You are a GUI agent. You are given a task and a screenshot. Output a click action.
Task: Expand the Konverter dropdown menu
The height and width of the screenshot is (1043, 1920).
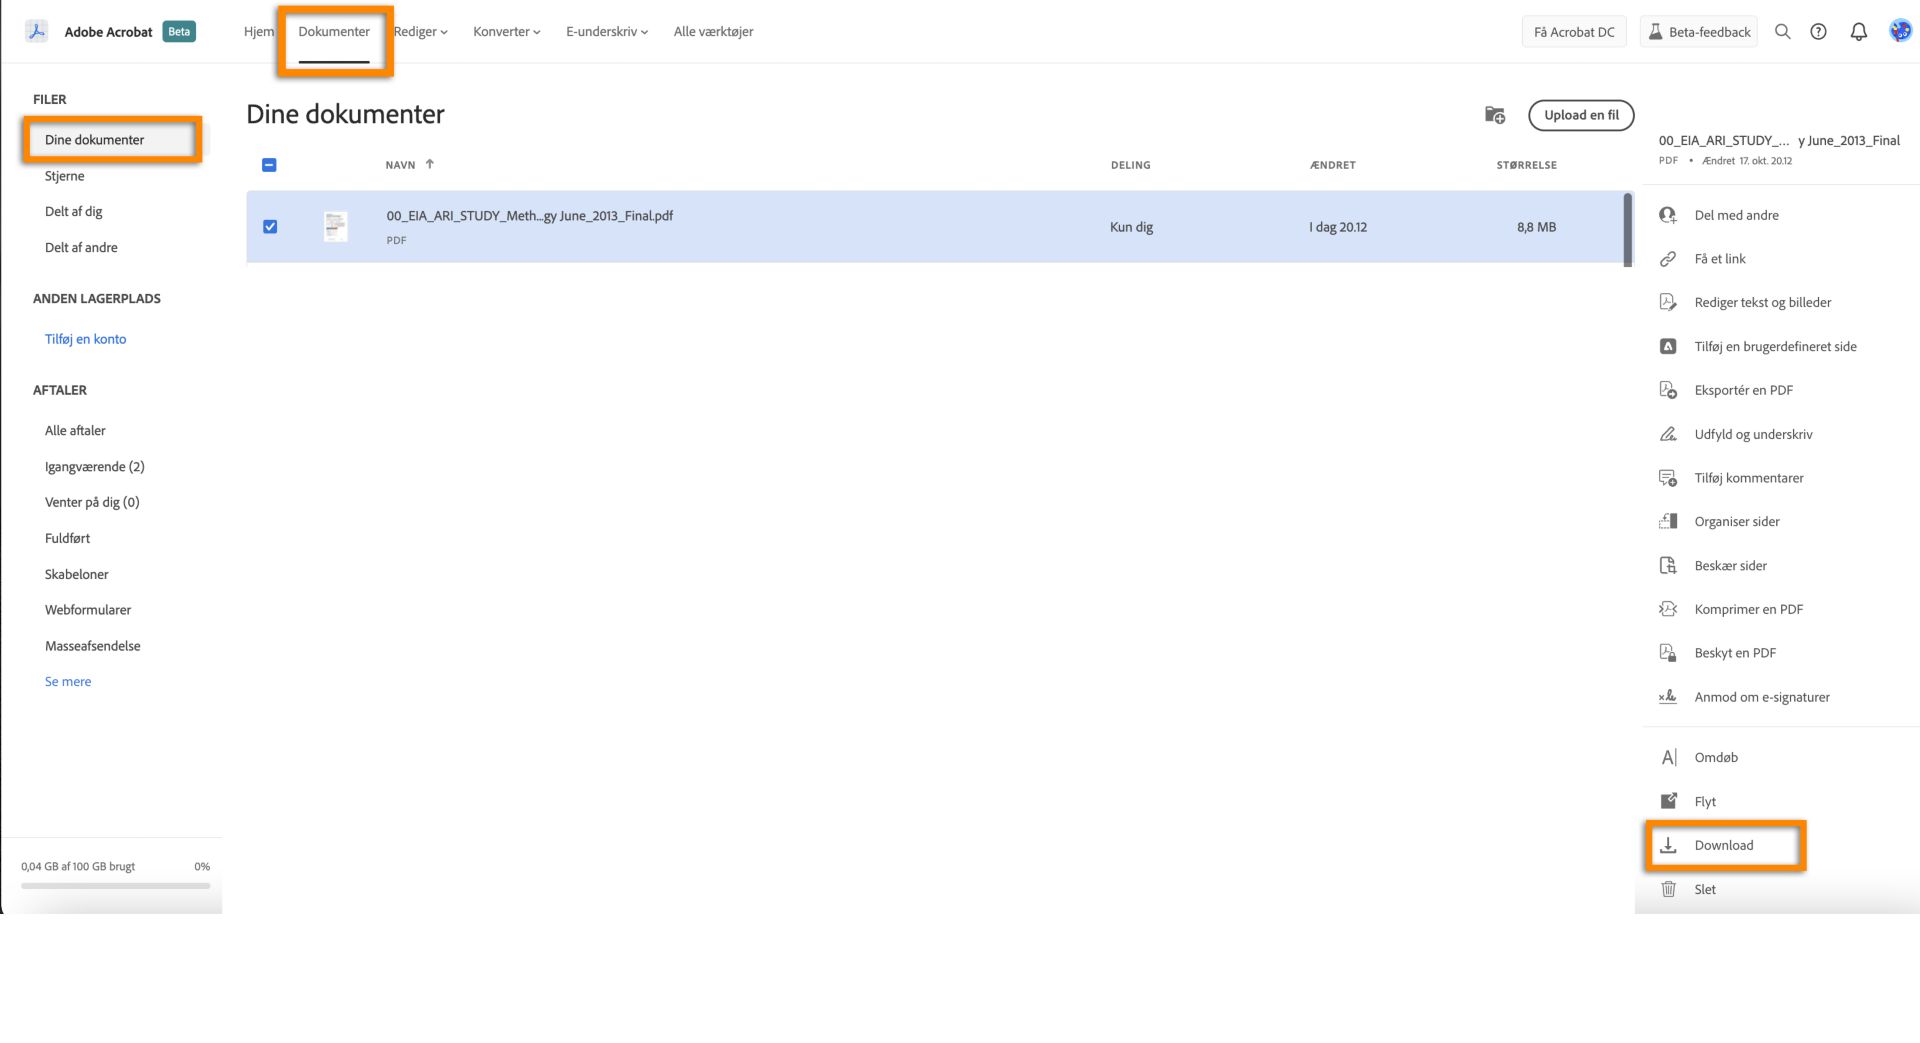coord(507,32)
